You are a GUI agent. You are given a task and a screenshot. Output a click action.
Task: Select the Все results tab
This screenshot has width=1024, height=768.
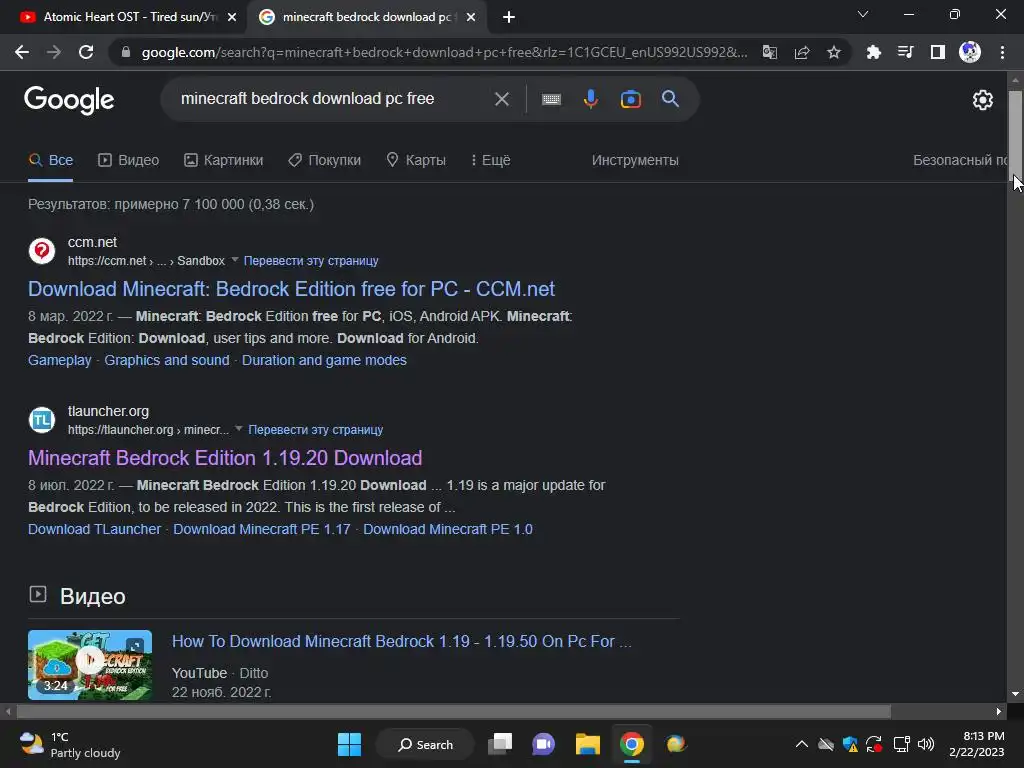(51, 160)
